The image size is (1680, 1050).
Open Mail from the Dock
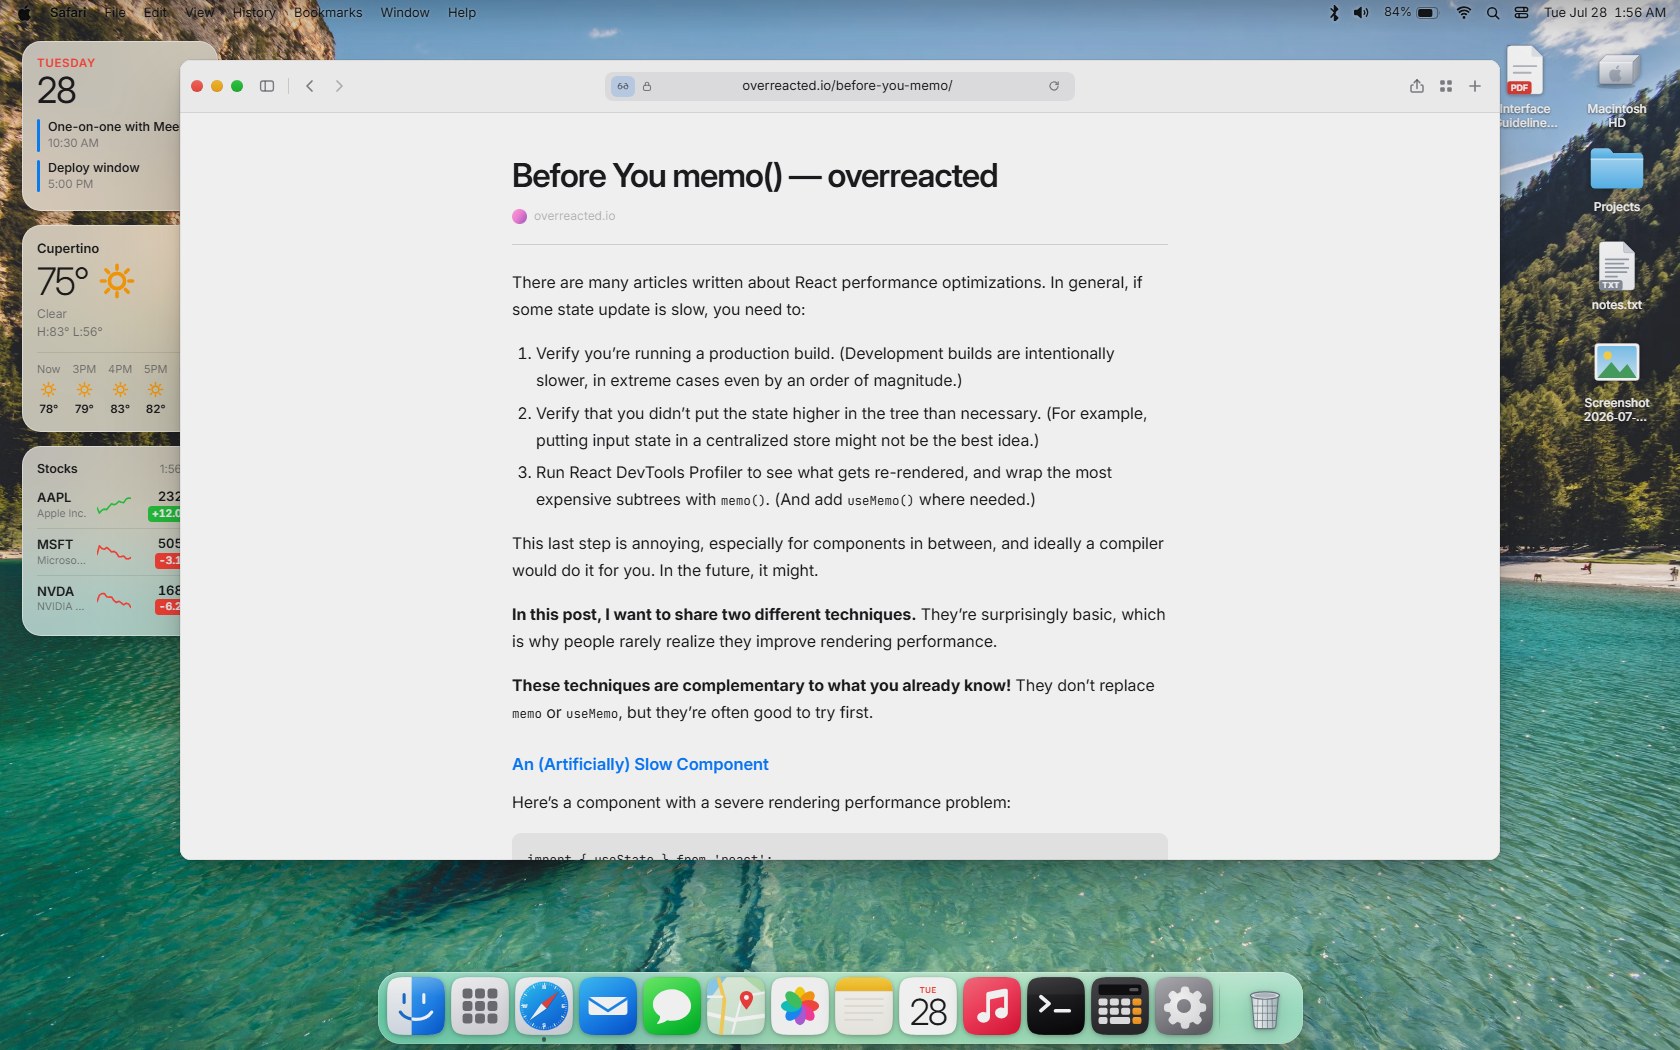pos(608,1006)
